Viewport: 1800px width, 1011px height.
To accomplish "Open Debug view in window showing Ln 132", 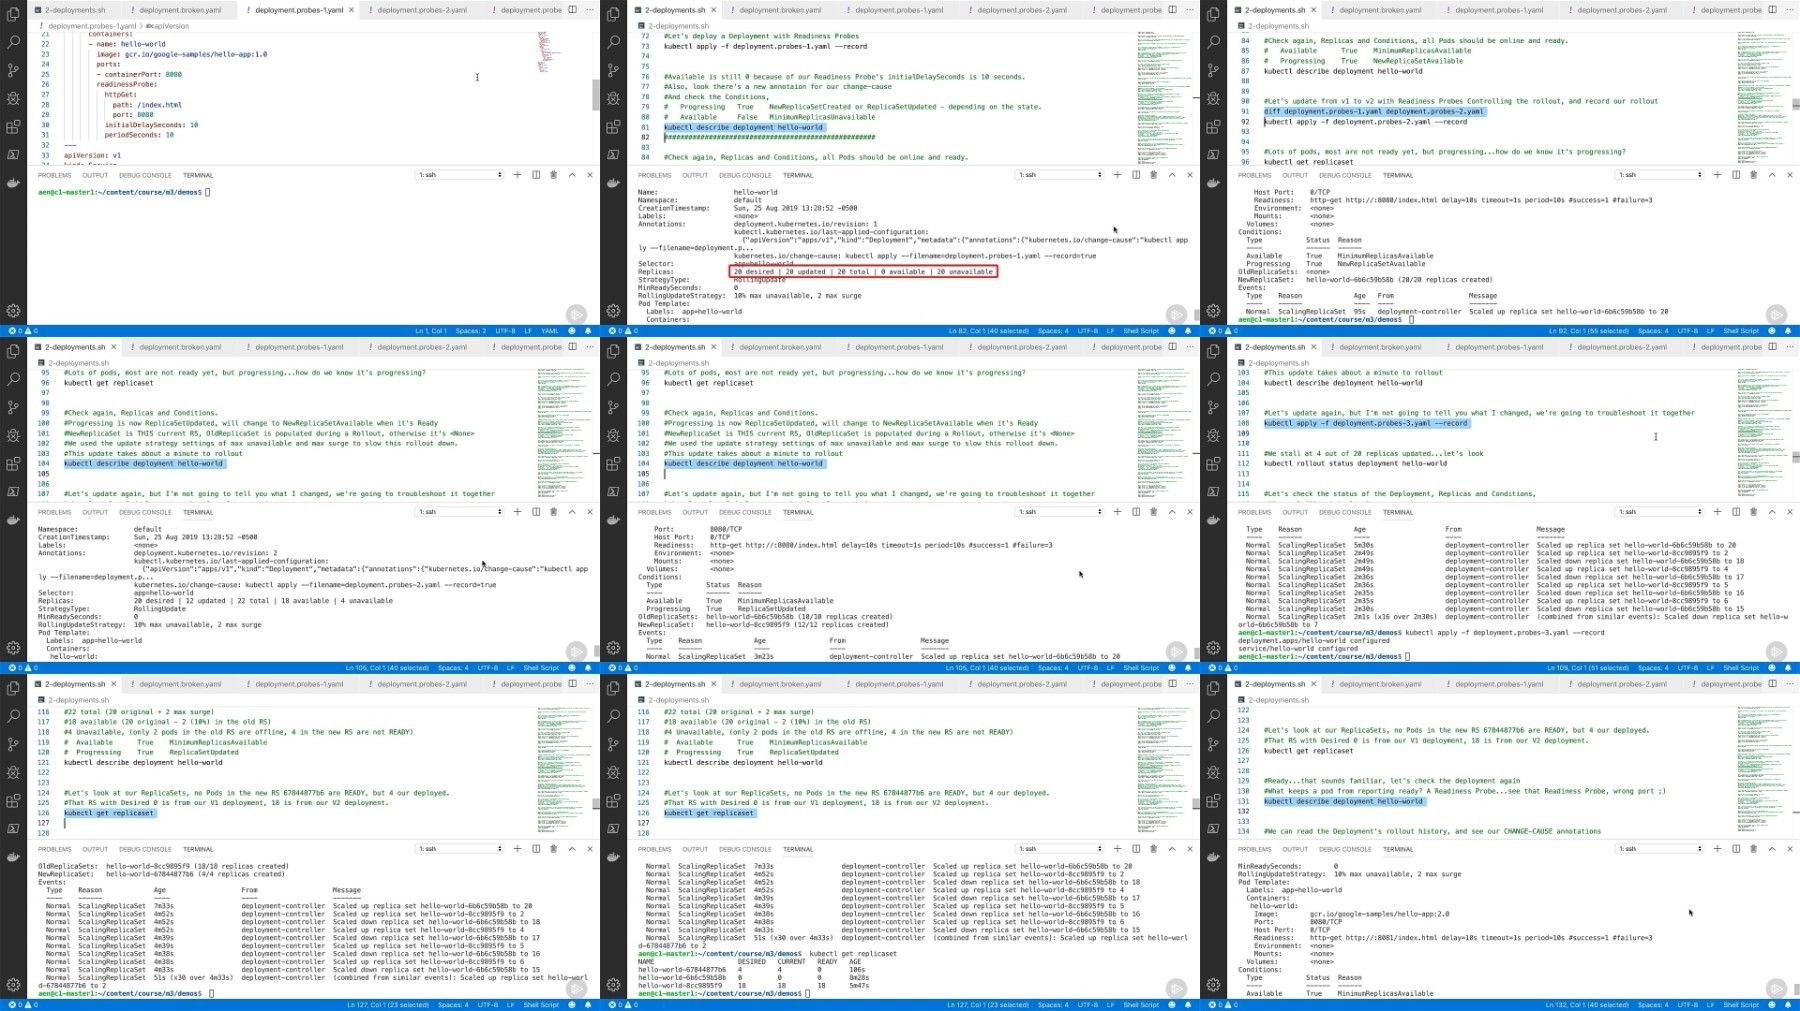I will (x=1213, y=772).
